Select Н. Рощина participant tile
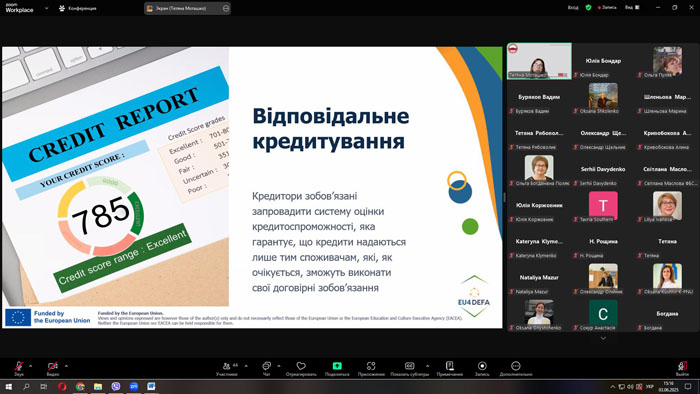This screenshot has width=700, height=394. [603, 242]
